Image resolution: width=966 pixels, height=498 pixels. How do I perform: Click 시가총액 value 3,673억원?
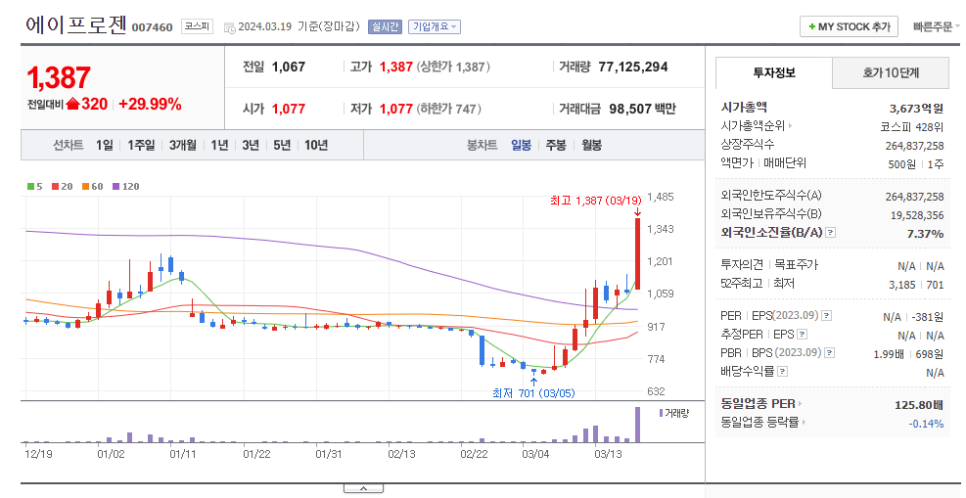point(916,108)
